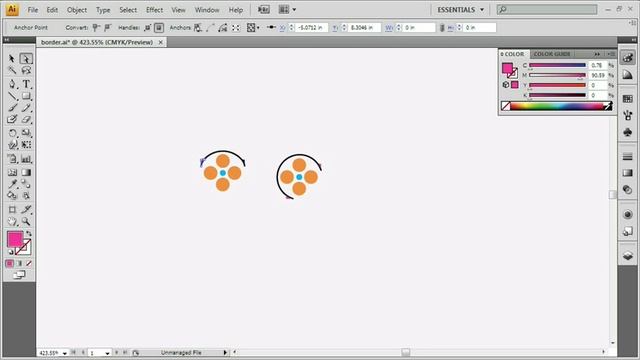640x360 pixels.
Task: Set paint mode to Color below swatches
Action: [x=9, y=264]
